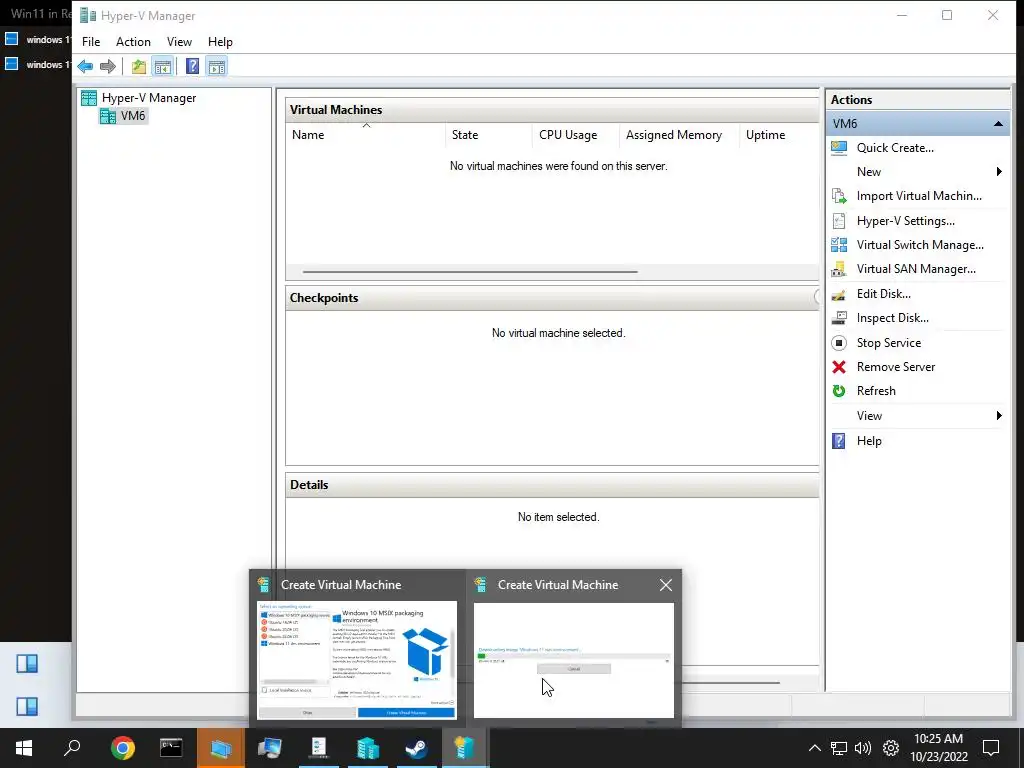Open the Action menu
Screen dimensions: 1024x768
[x=133, y=42]
